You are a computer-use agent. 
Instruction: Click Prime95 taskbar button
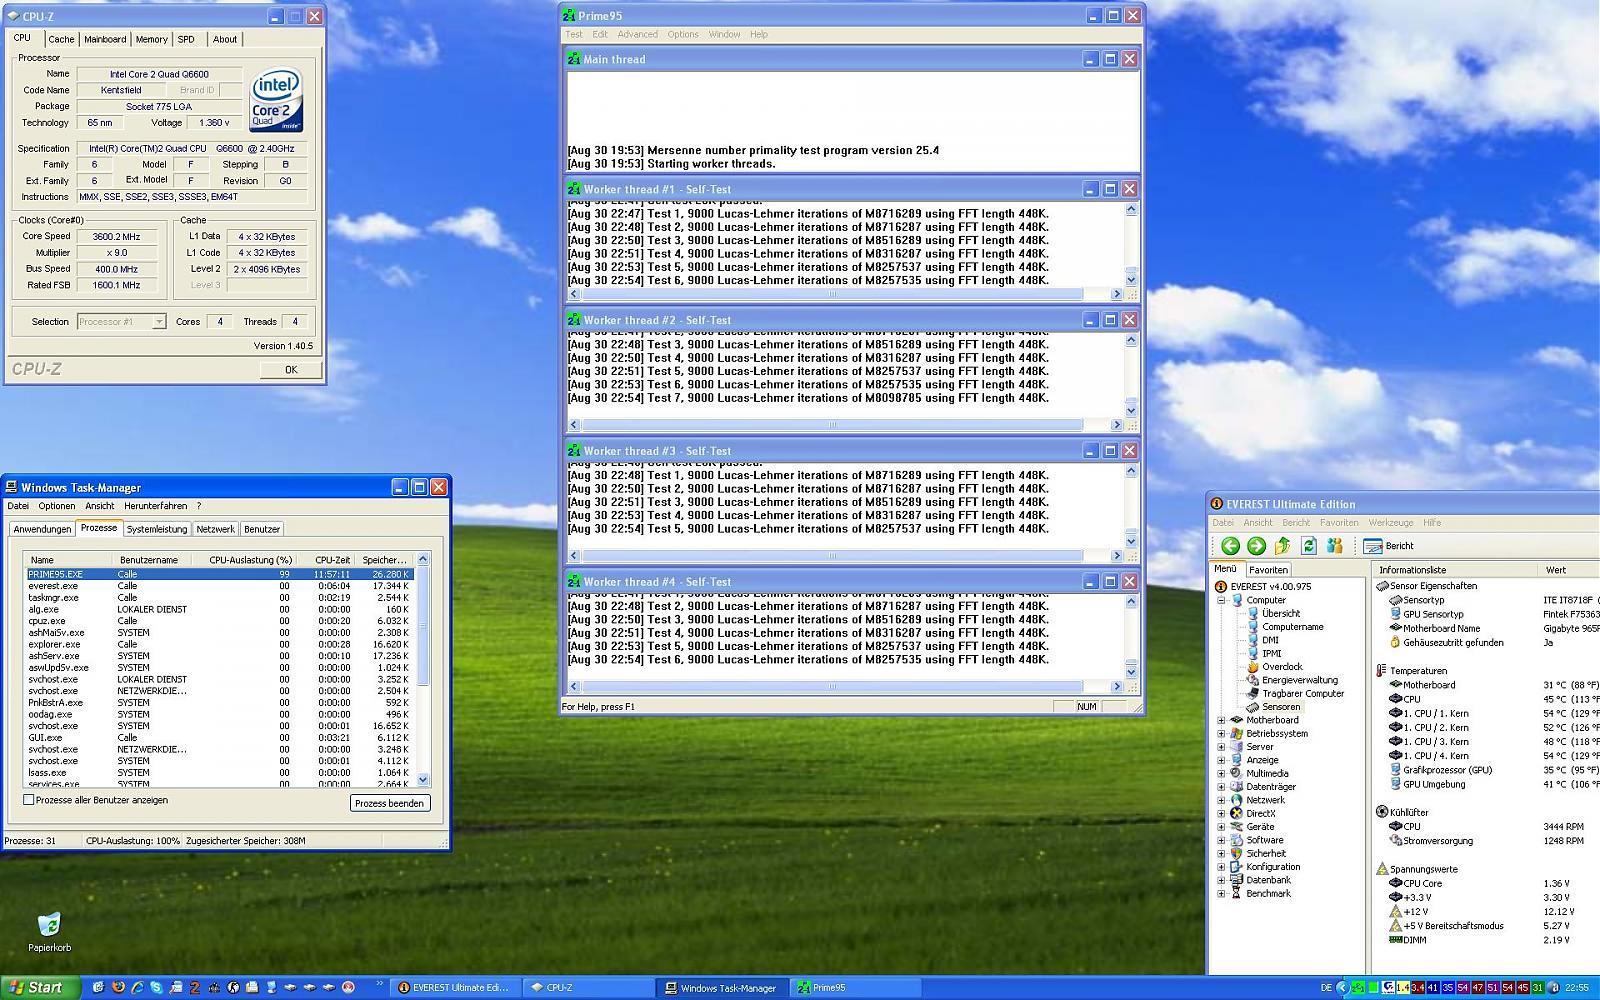pyautogui.click(x=853, y=988)
